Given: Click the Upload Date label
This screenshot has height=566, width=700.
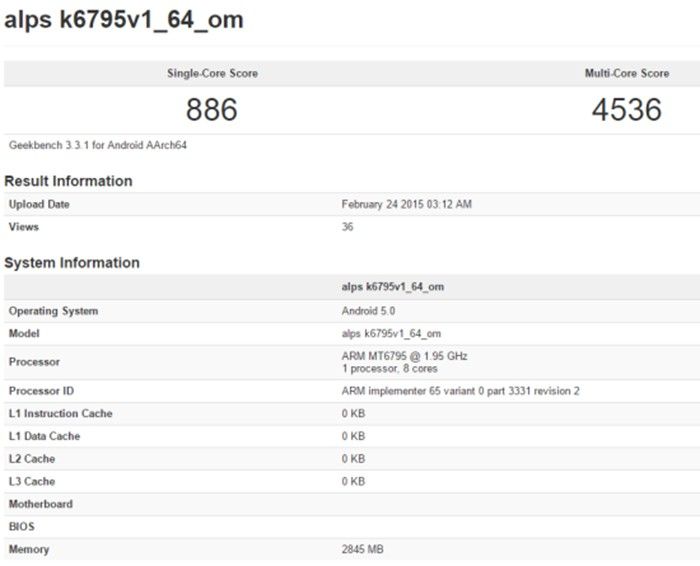Looking at the screenshot, I should coord(39,204).
